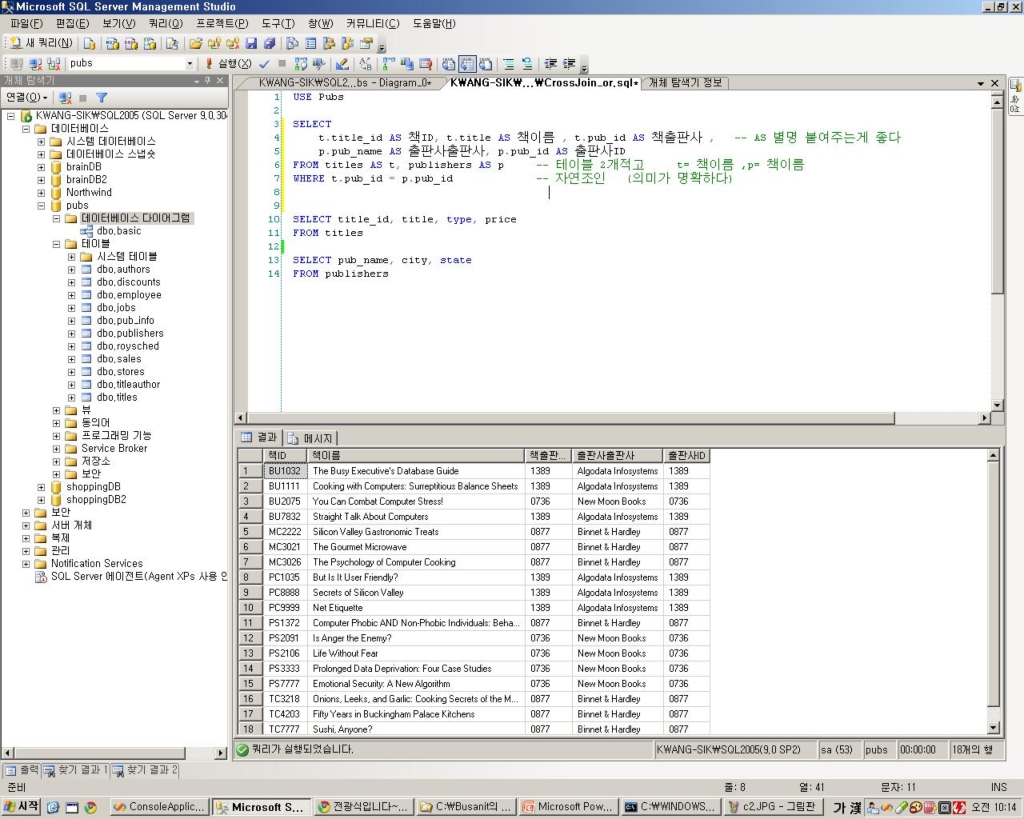Select dbo.basic diagram in the tree
Image resolution: width=1024 pixels, height=819 pixels.
pyautogui.click(x=118, y=231)
